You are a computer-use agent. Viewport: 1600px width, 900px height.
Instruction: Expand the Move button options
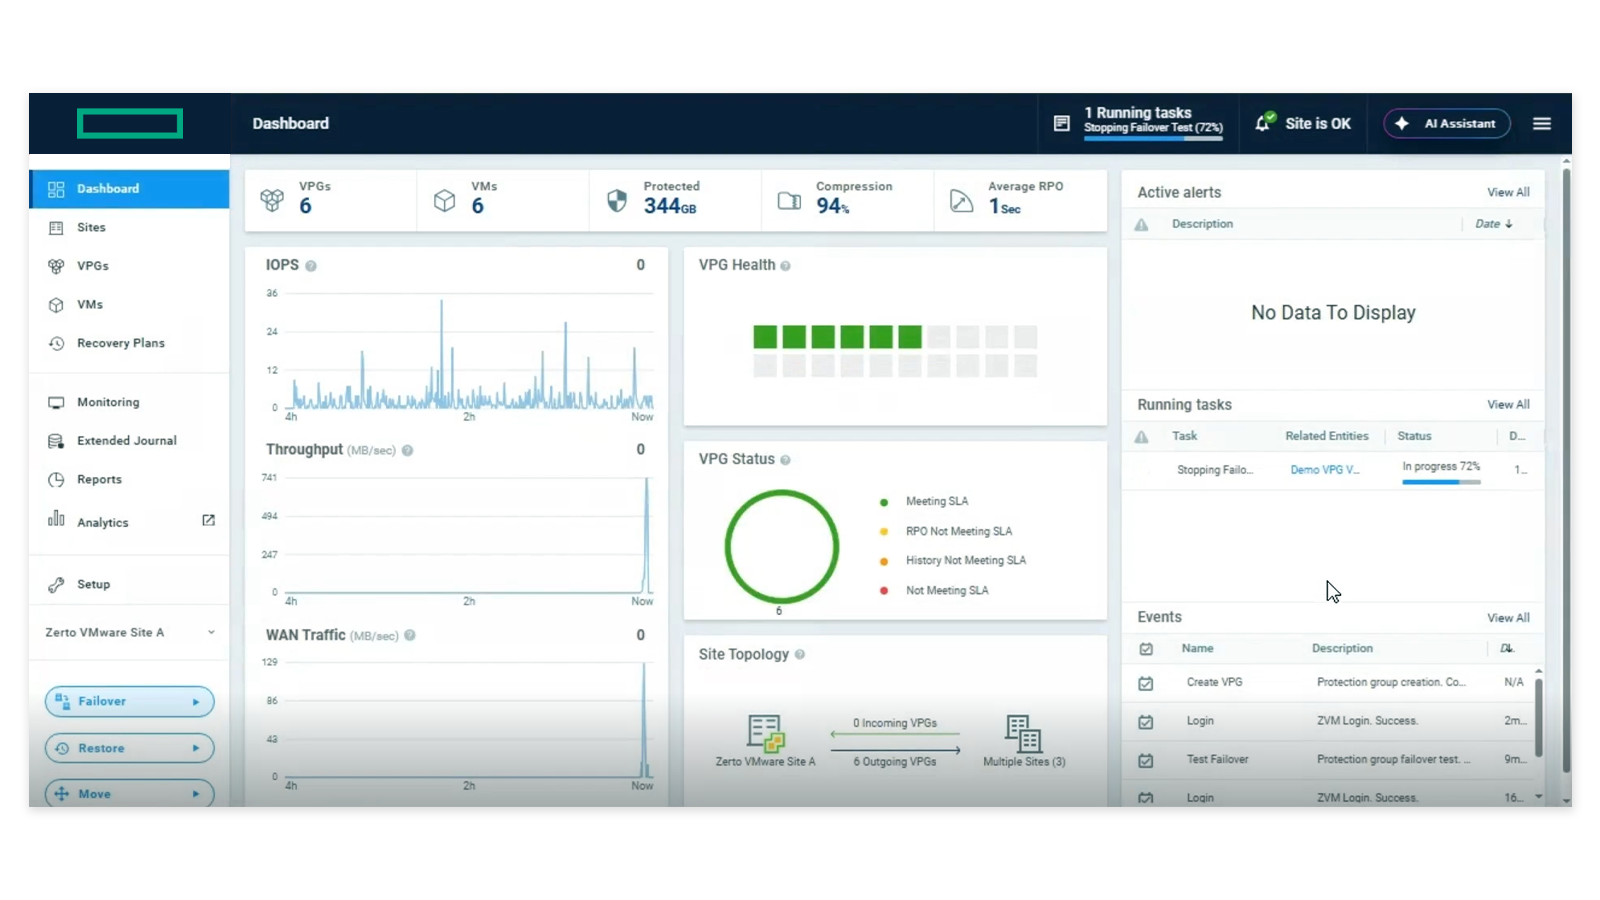coord(196,794)
